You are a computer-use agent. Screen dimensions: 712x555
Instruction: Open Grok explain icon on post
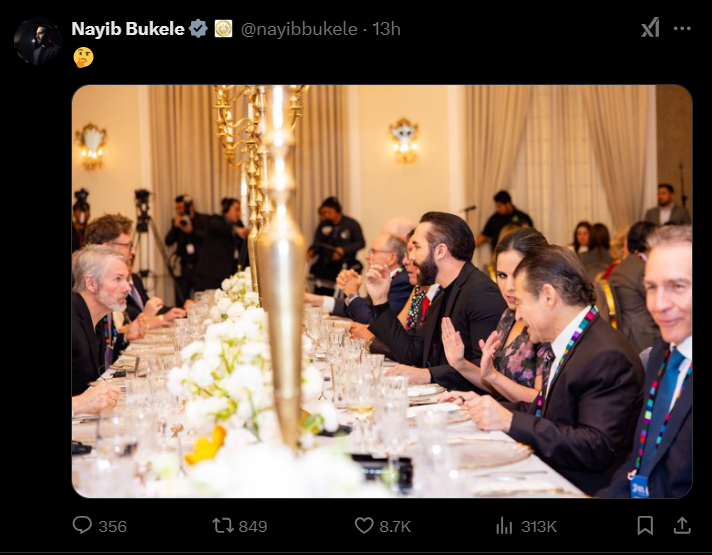pyautogui.click(x=650, y=28)
